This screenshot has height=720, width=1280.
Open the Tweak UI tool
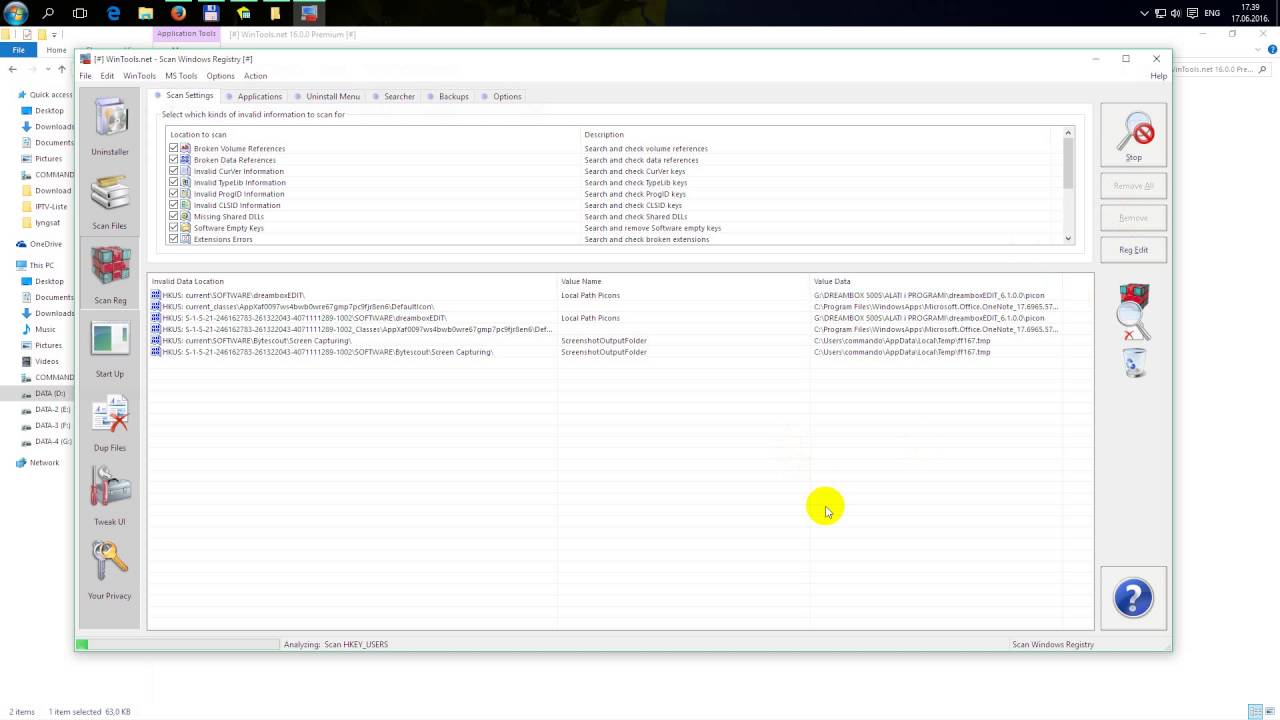[110, 496]
